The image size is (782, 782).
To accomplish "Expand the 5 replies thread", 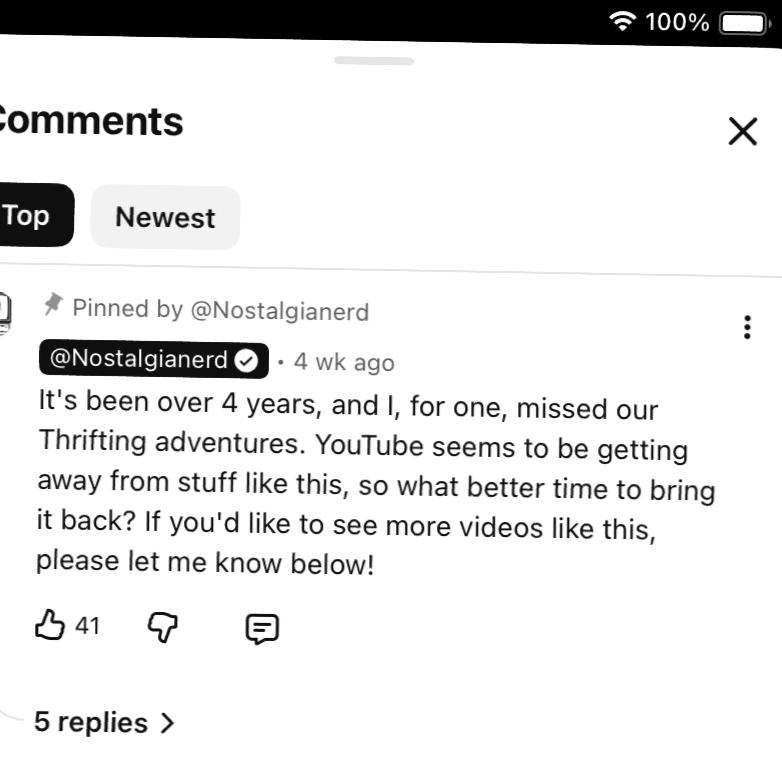I will [91, 722].
